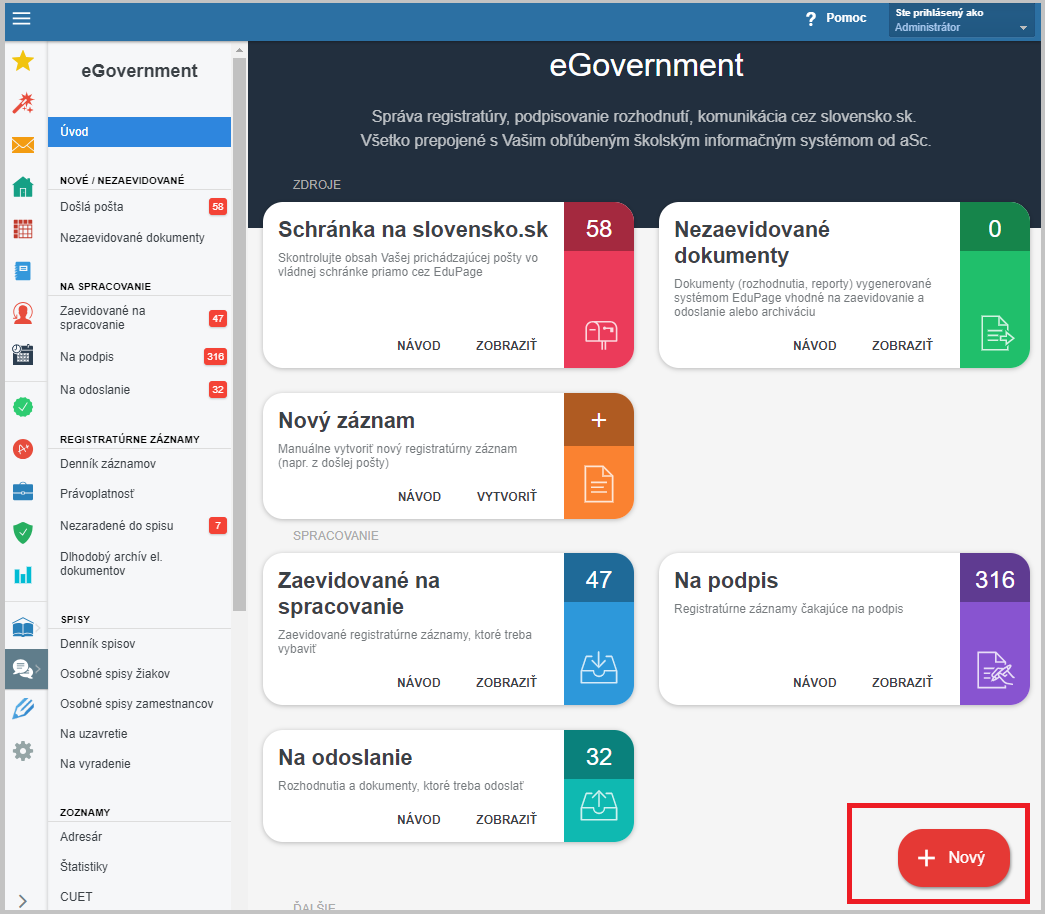
Task: Click the green shield checkmark icon
Action: [23, 533]
